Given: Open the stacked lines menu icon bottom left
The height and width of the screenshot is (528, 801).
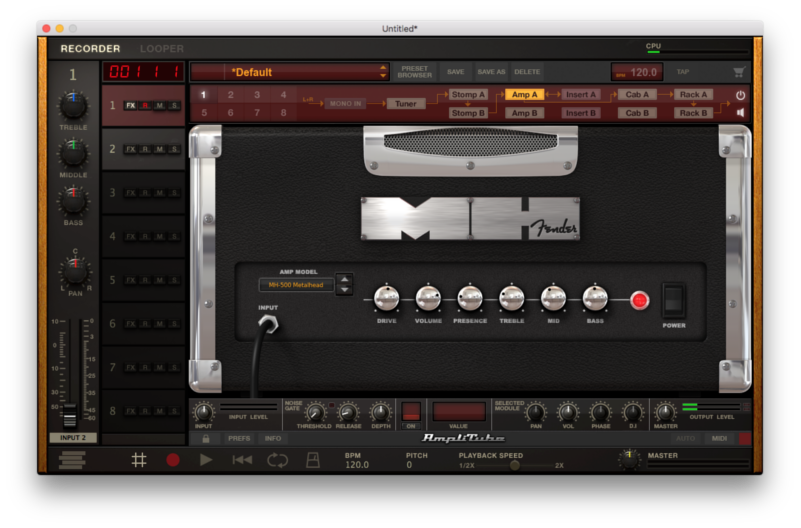Looking at the screenshot, I should click(x=72, y=460).
